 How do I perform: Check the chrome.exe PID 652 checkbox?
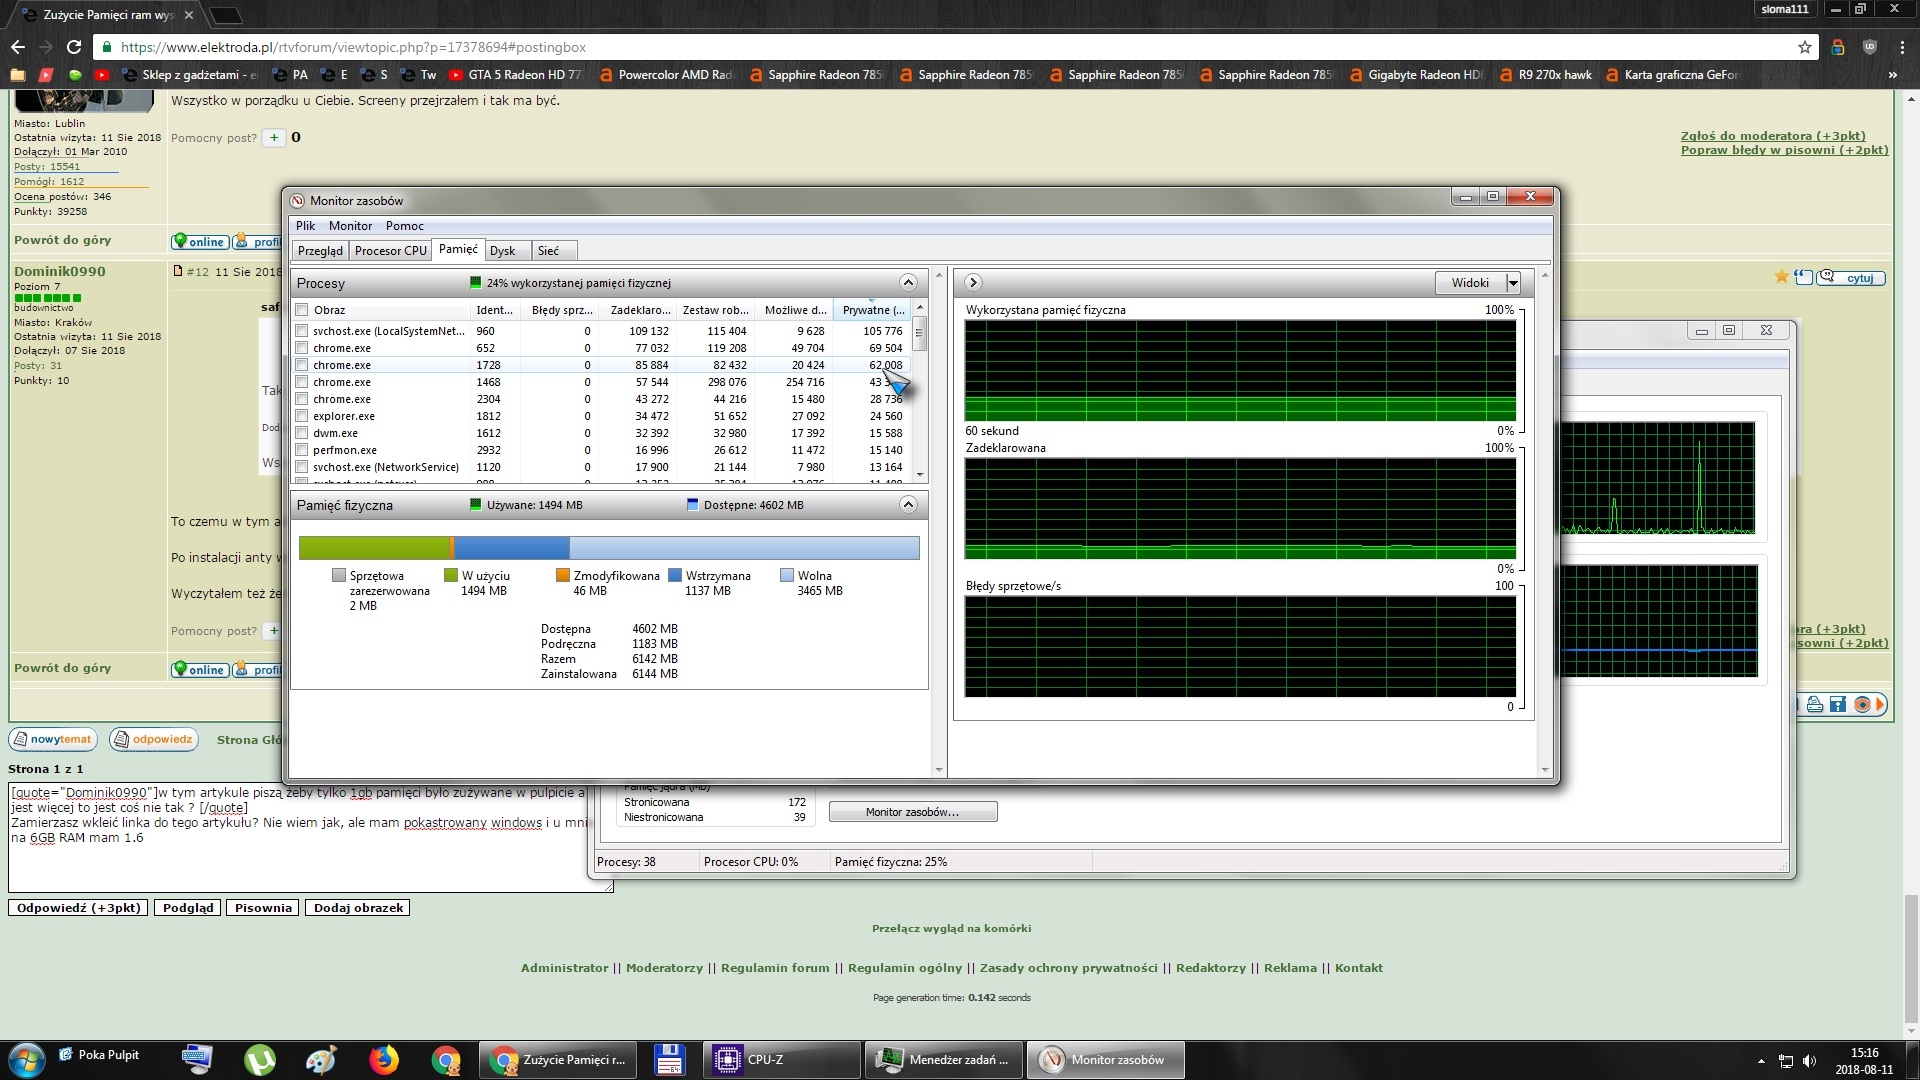tap(302, 348)
